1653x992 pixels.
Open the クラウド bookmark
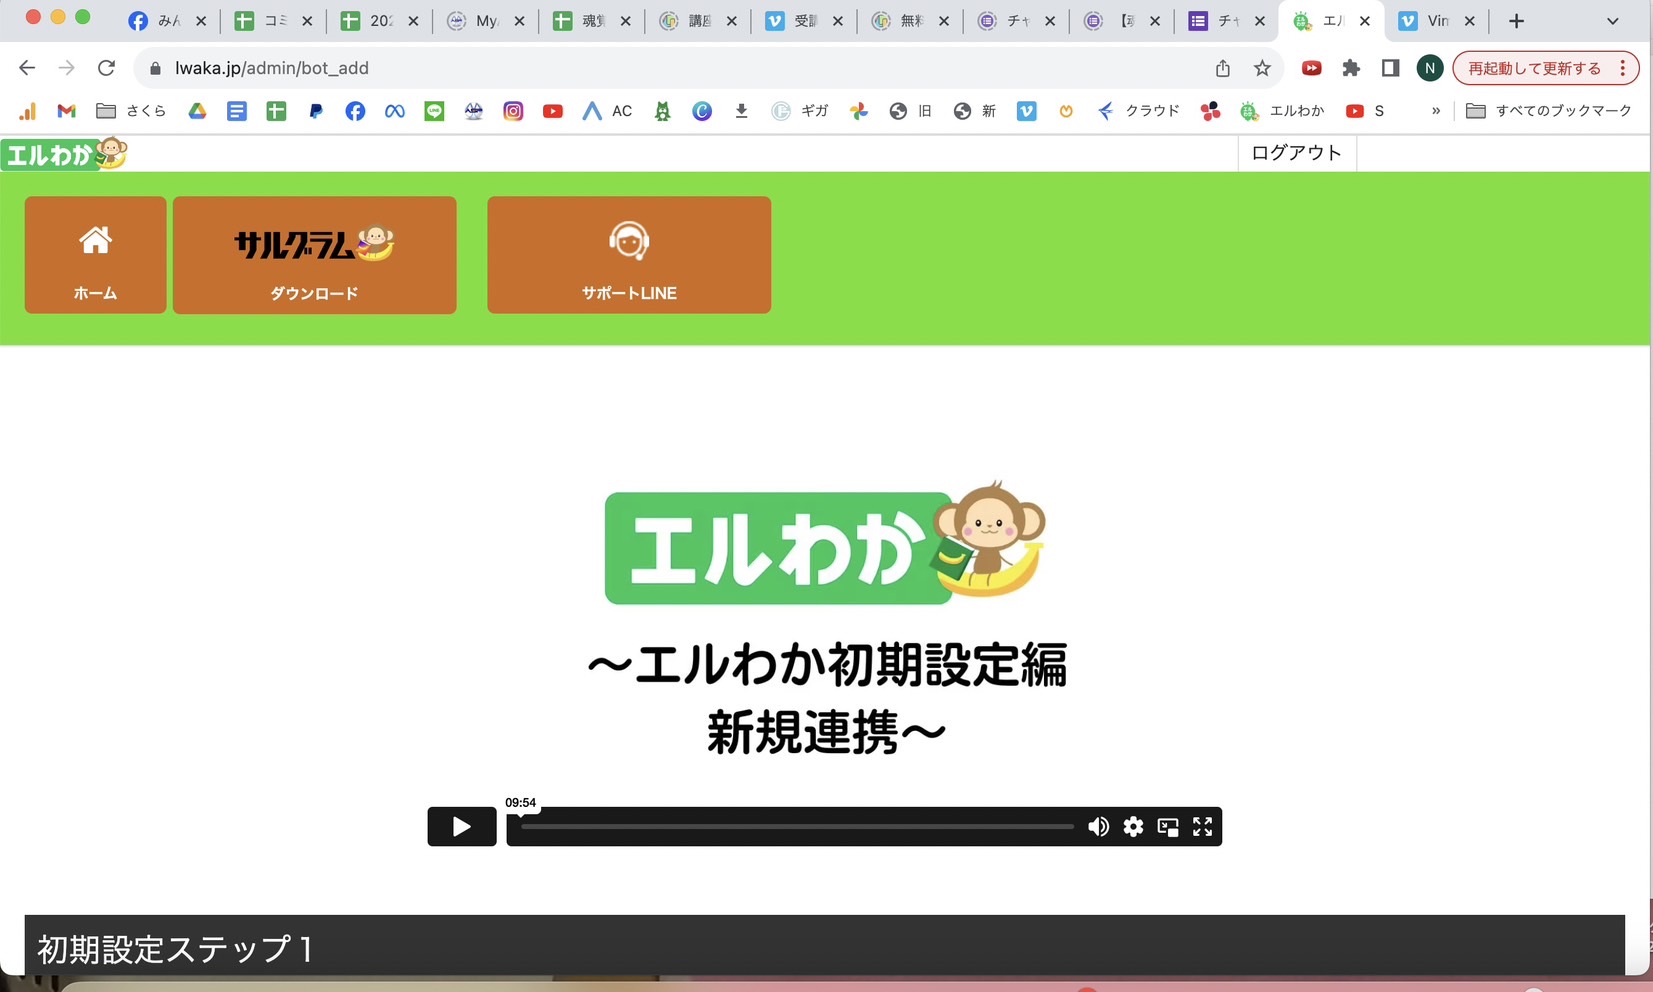[1138, 111]
